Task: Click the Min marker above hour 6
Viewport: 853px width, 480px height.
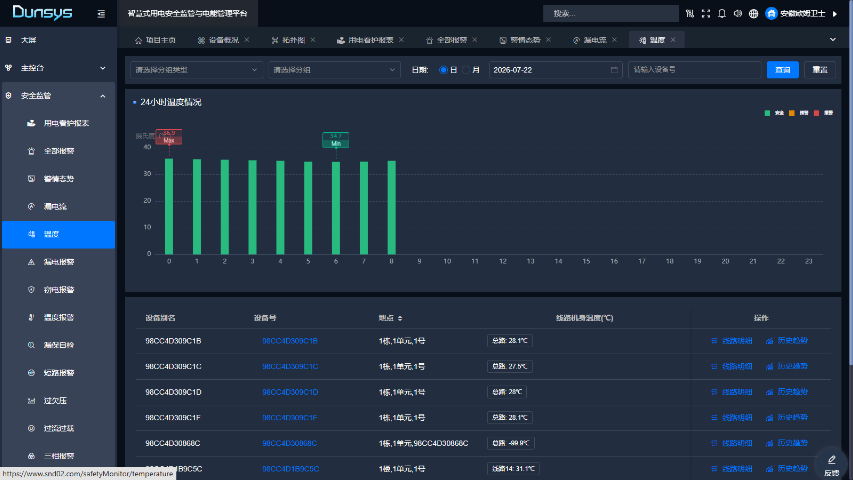Action: [x=336, y=140]
